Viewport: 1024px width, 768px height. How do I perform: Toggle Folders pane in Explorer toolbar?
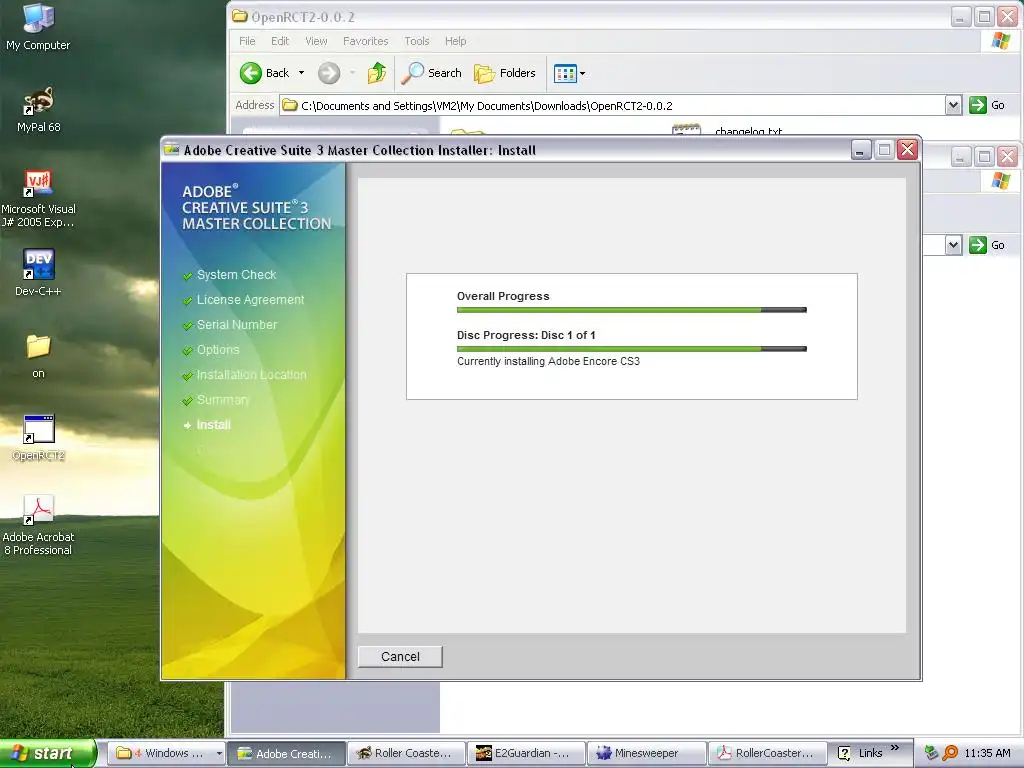tap(505, 73)
